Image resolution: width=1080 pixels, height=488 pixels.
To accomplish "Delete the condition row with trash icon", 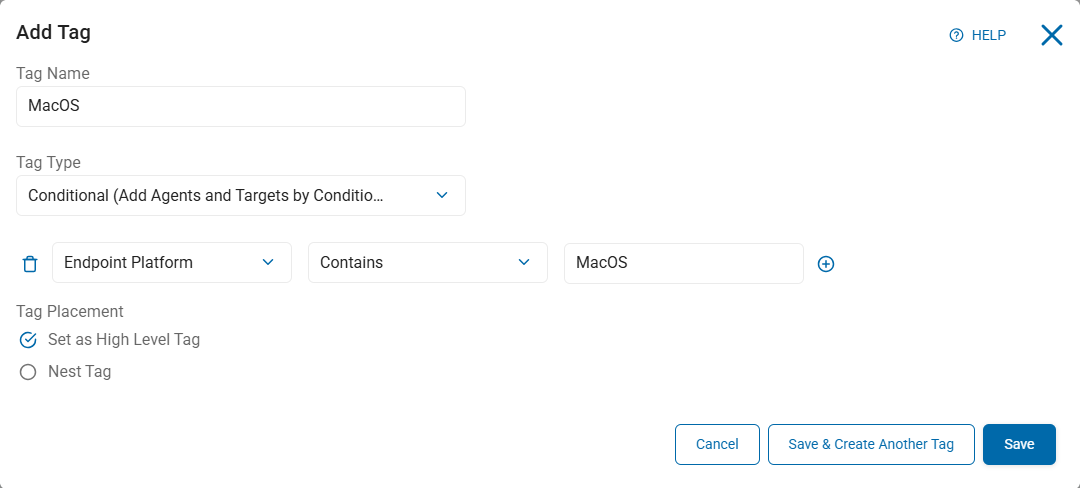I will coord(30,264).
